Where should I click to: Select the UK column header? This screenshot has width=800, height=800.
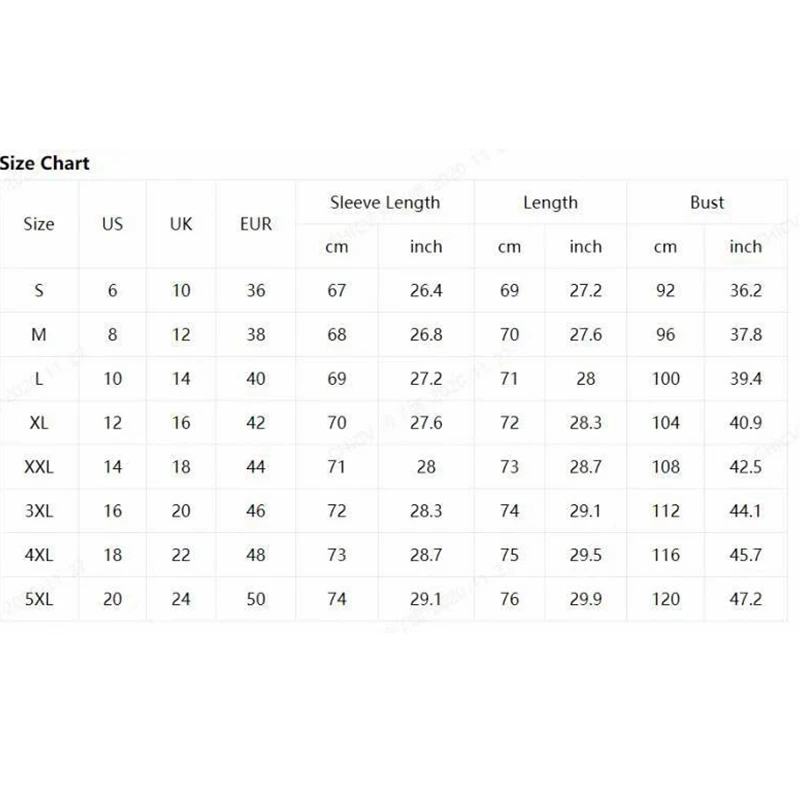181,224
